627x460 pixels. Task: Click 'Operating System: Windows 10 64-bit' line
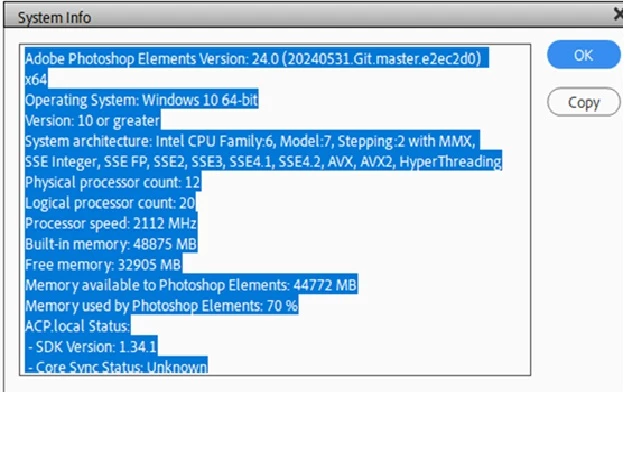(x=142, y=100)
